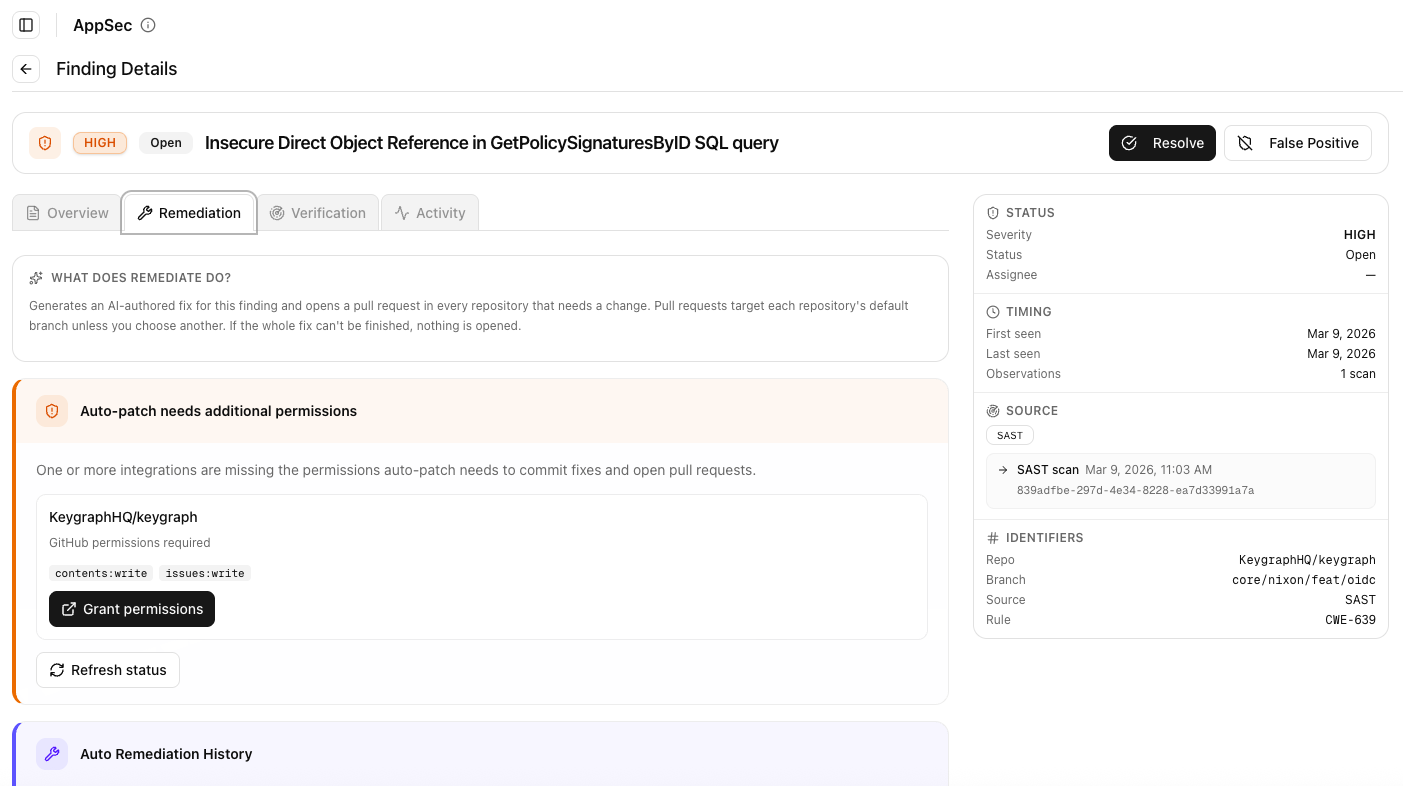Image resolution: width=1403 pixels, height=786 pixels.
Task: Open the Overview tab
Action: tap(67, 213)
